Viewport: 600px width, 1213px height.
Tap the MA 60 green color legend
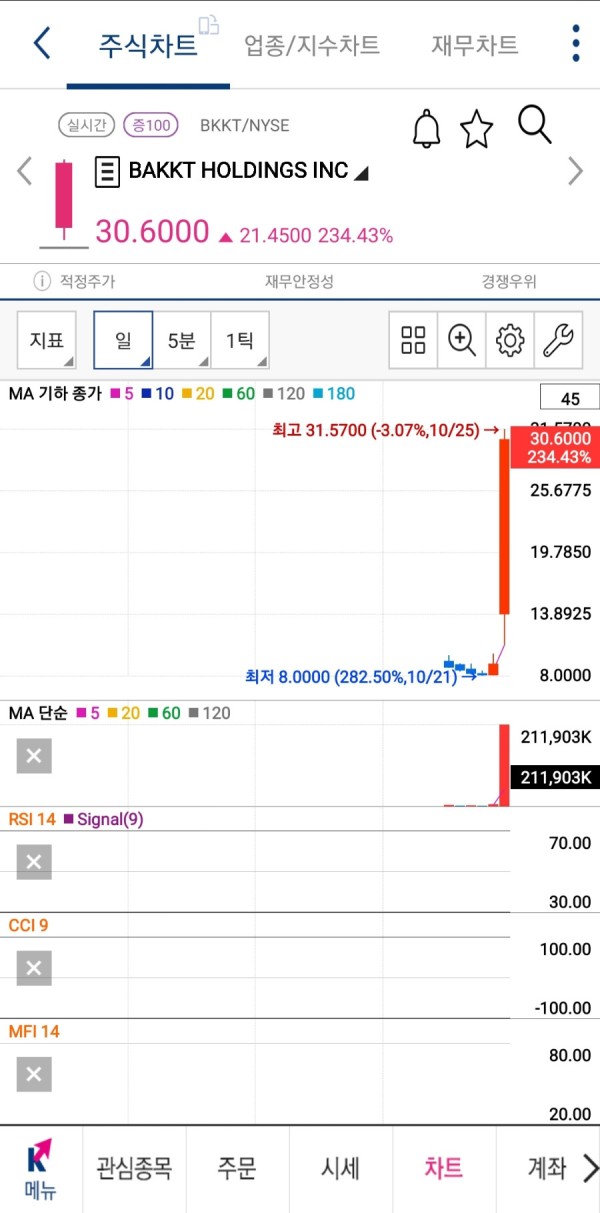238,394
